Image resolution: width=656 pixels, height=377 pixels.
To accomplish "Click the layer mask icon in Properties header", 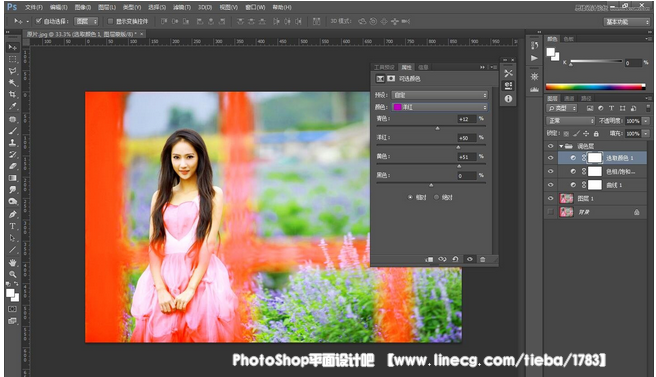I will coord(391,79).
